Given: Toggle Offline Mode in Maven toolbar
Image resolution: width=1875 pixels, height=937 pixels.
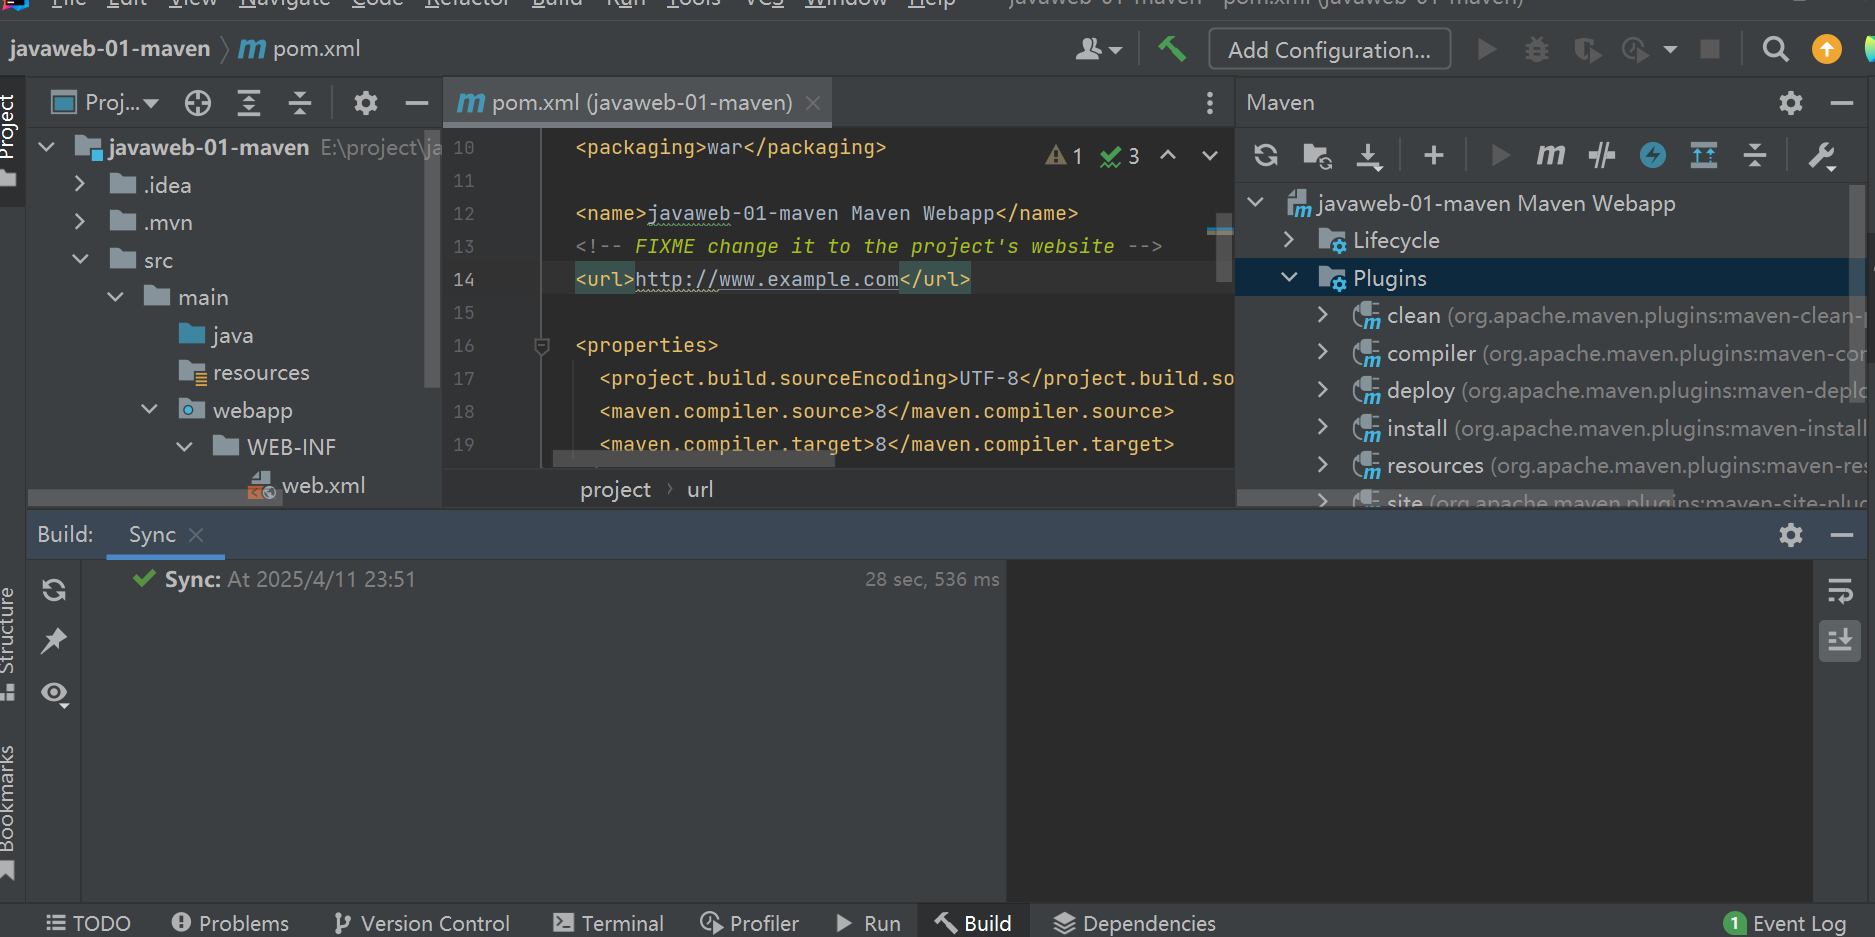Looking at the screenshot, I should [1601, 155].
